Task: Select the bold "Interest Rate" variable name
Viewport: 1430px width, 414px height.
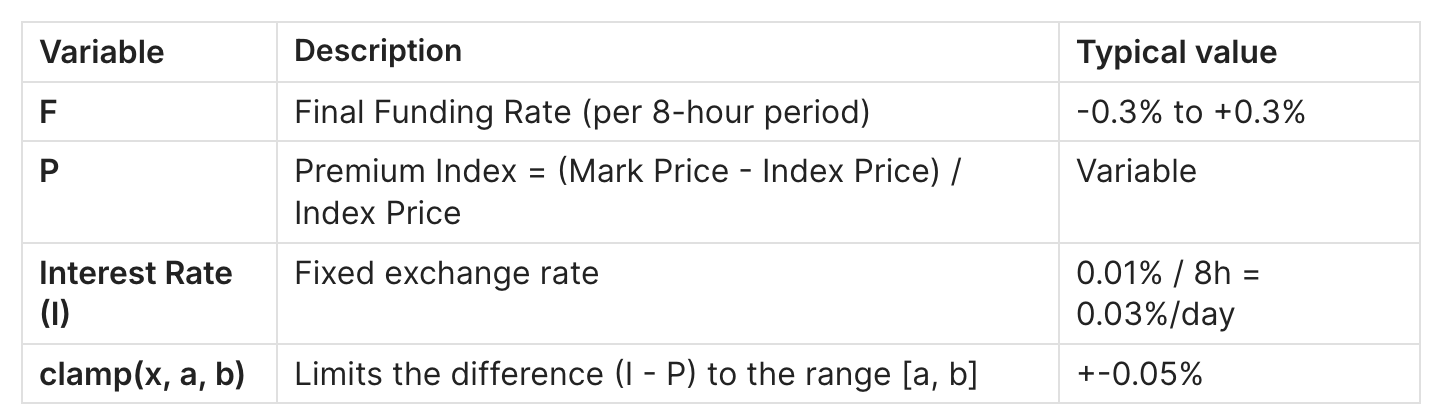Action: tap(135, 273)
